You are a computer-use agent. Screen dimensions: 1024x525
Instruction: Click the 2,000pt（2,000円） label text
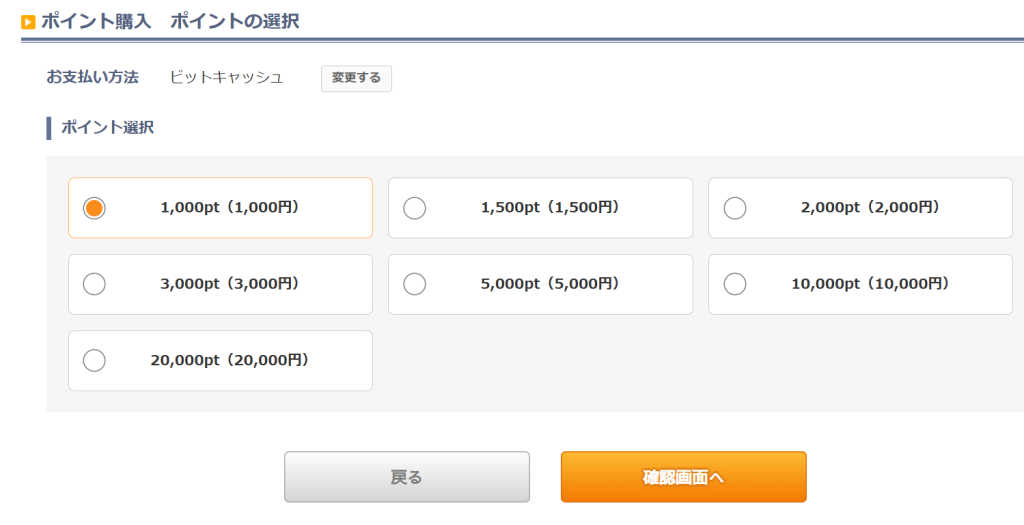pos(870,208)
